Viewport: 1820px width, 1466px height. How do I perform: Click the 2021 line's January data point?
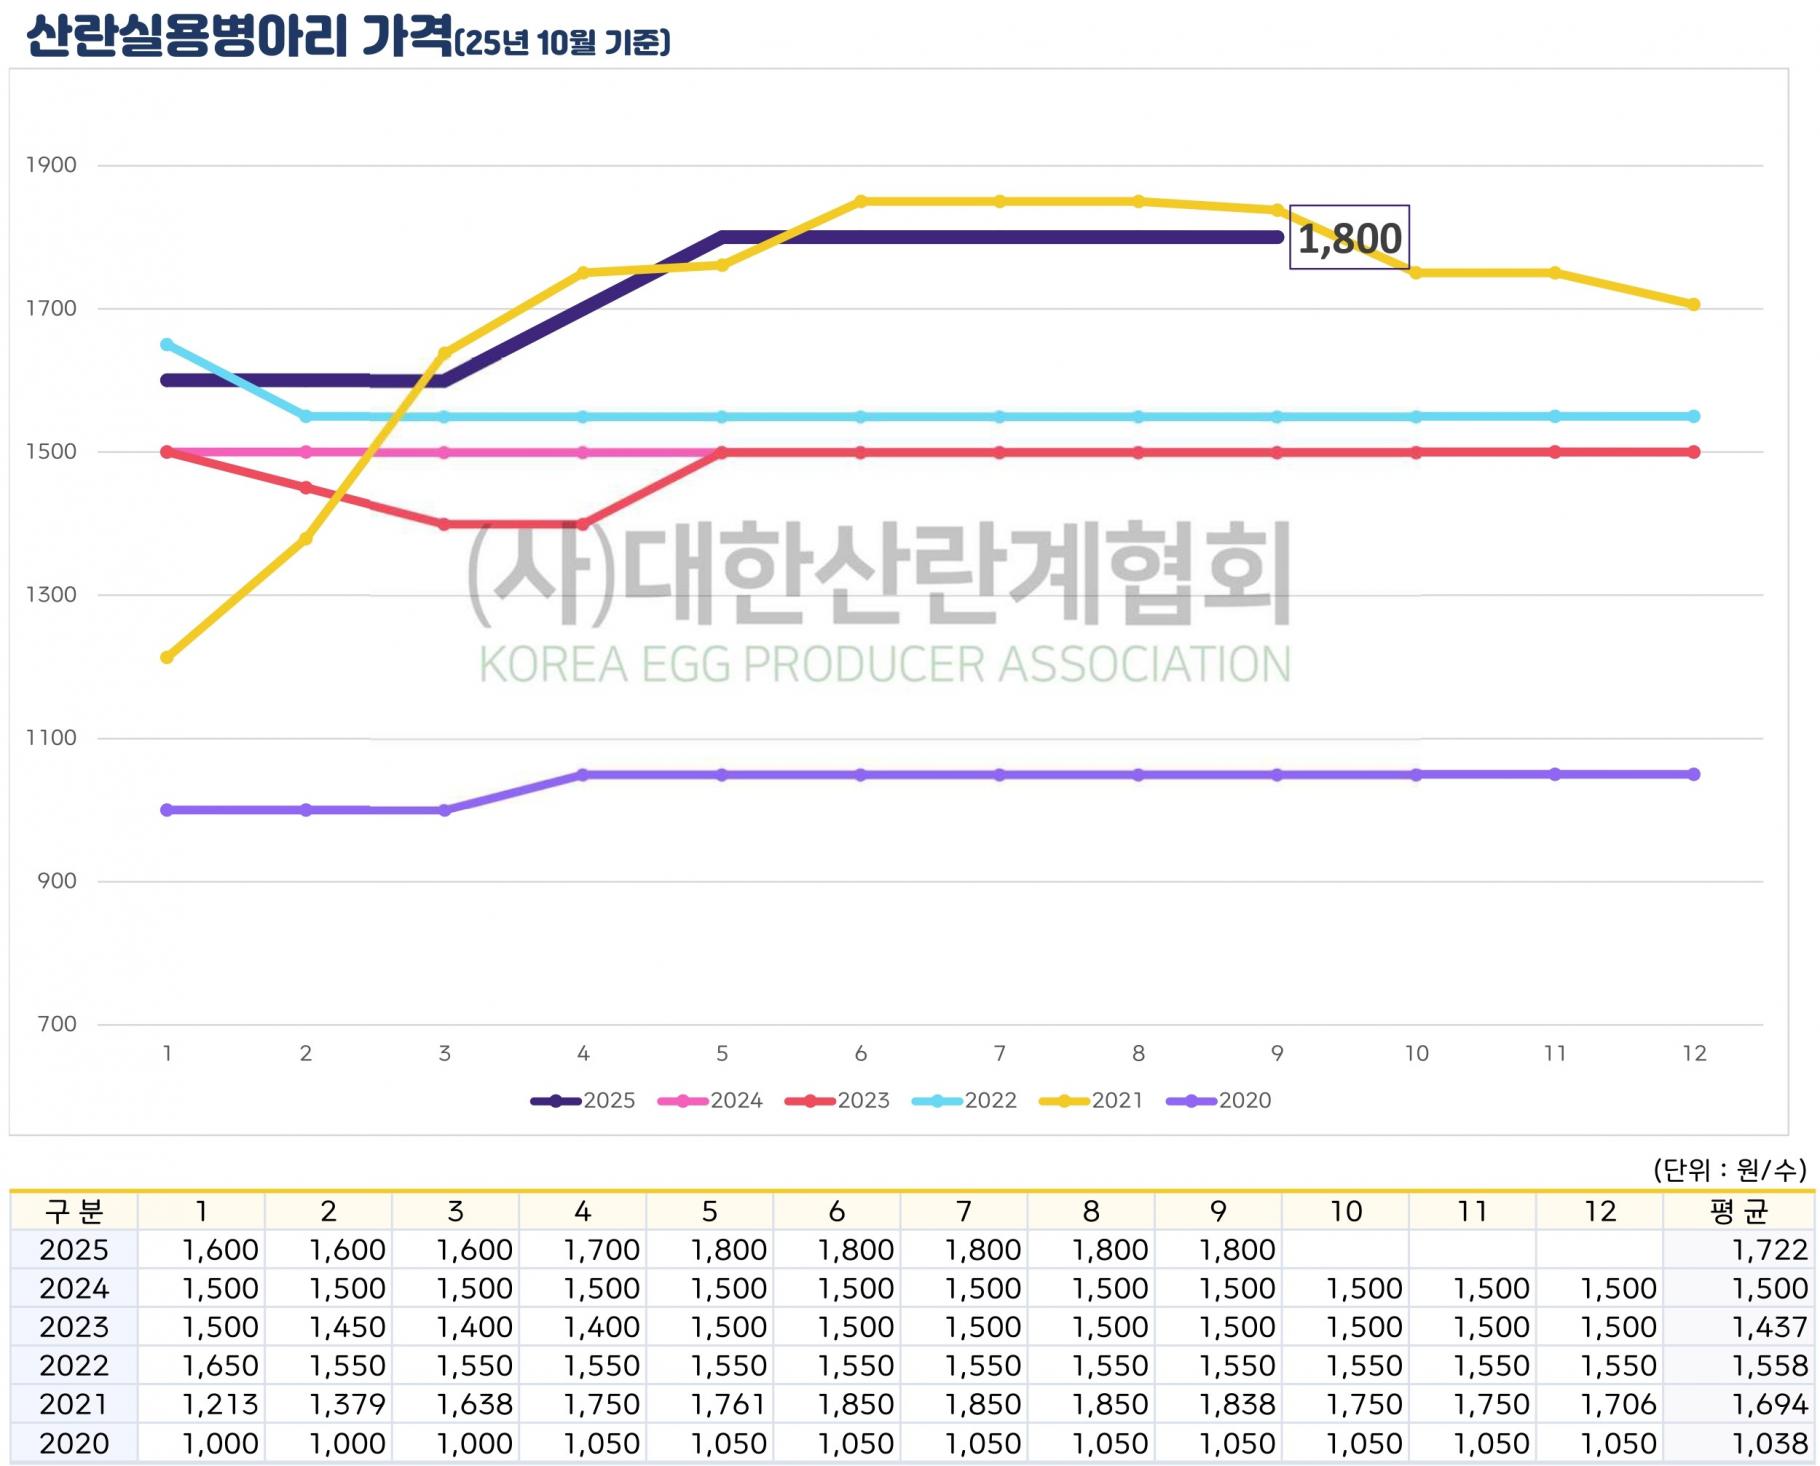(x=167, y=657)
